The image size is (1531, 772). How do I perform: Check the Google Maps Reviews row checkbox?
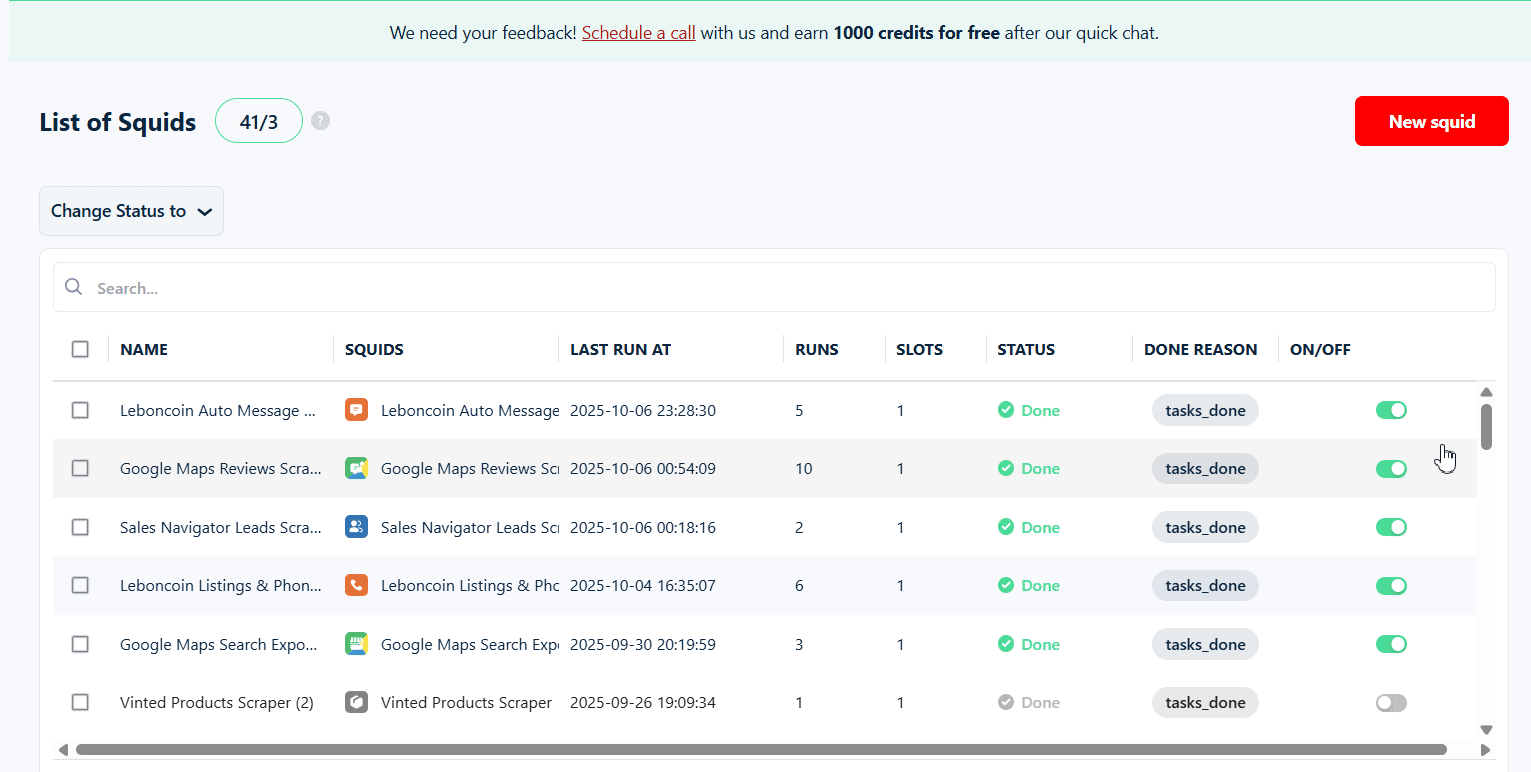click(x=80, y=468)
